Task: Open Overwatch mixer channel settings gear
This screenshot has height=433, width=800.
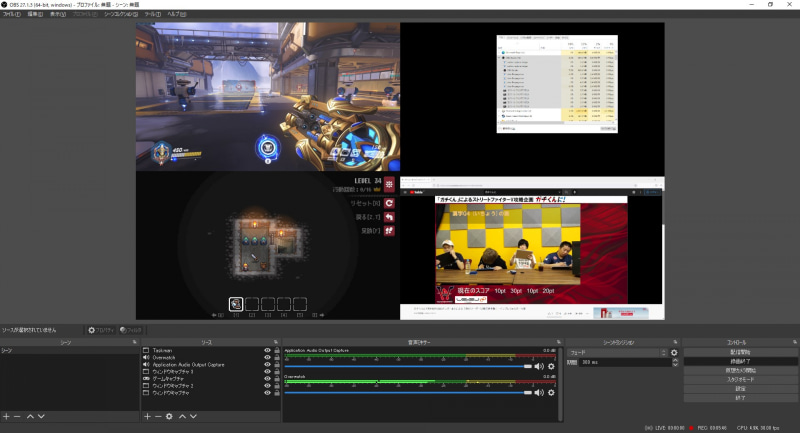Action: pyautogui.click(x=551, y=392)
